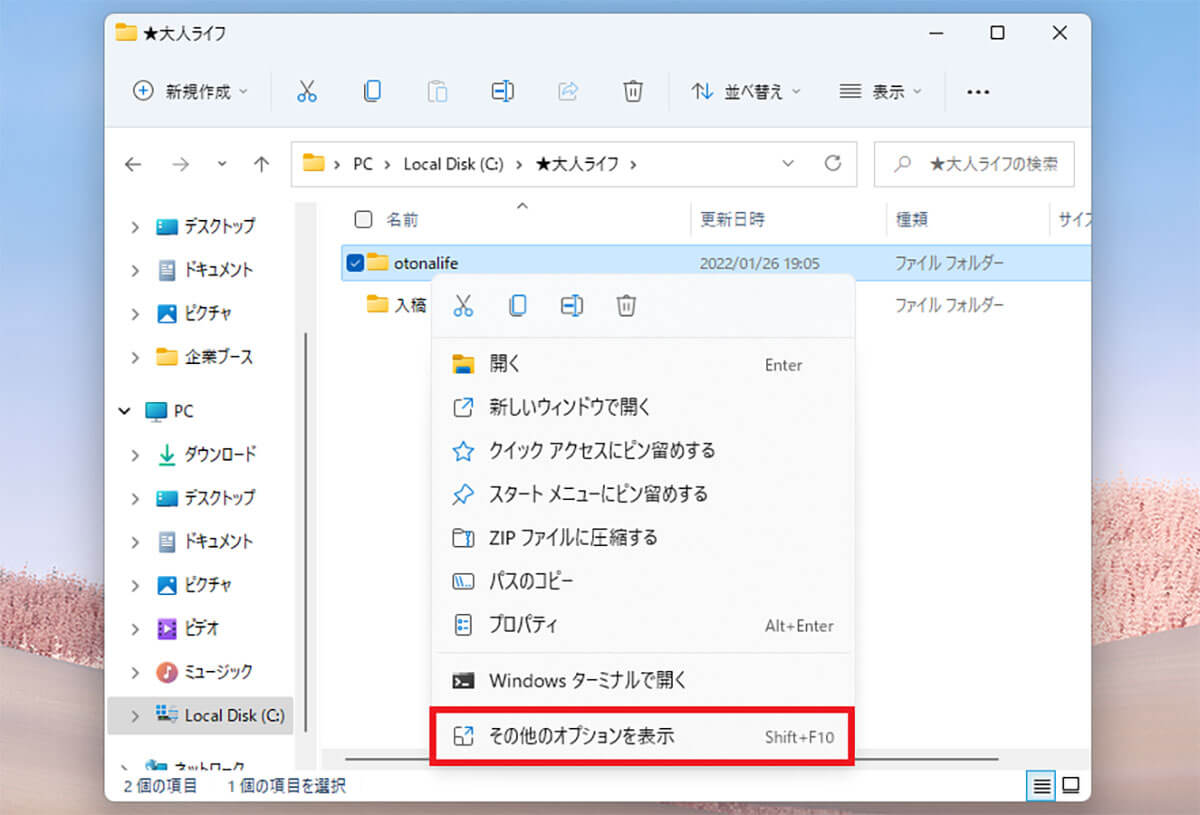Go back with the left arrow button

coord(133,165)
